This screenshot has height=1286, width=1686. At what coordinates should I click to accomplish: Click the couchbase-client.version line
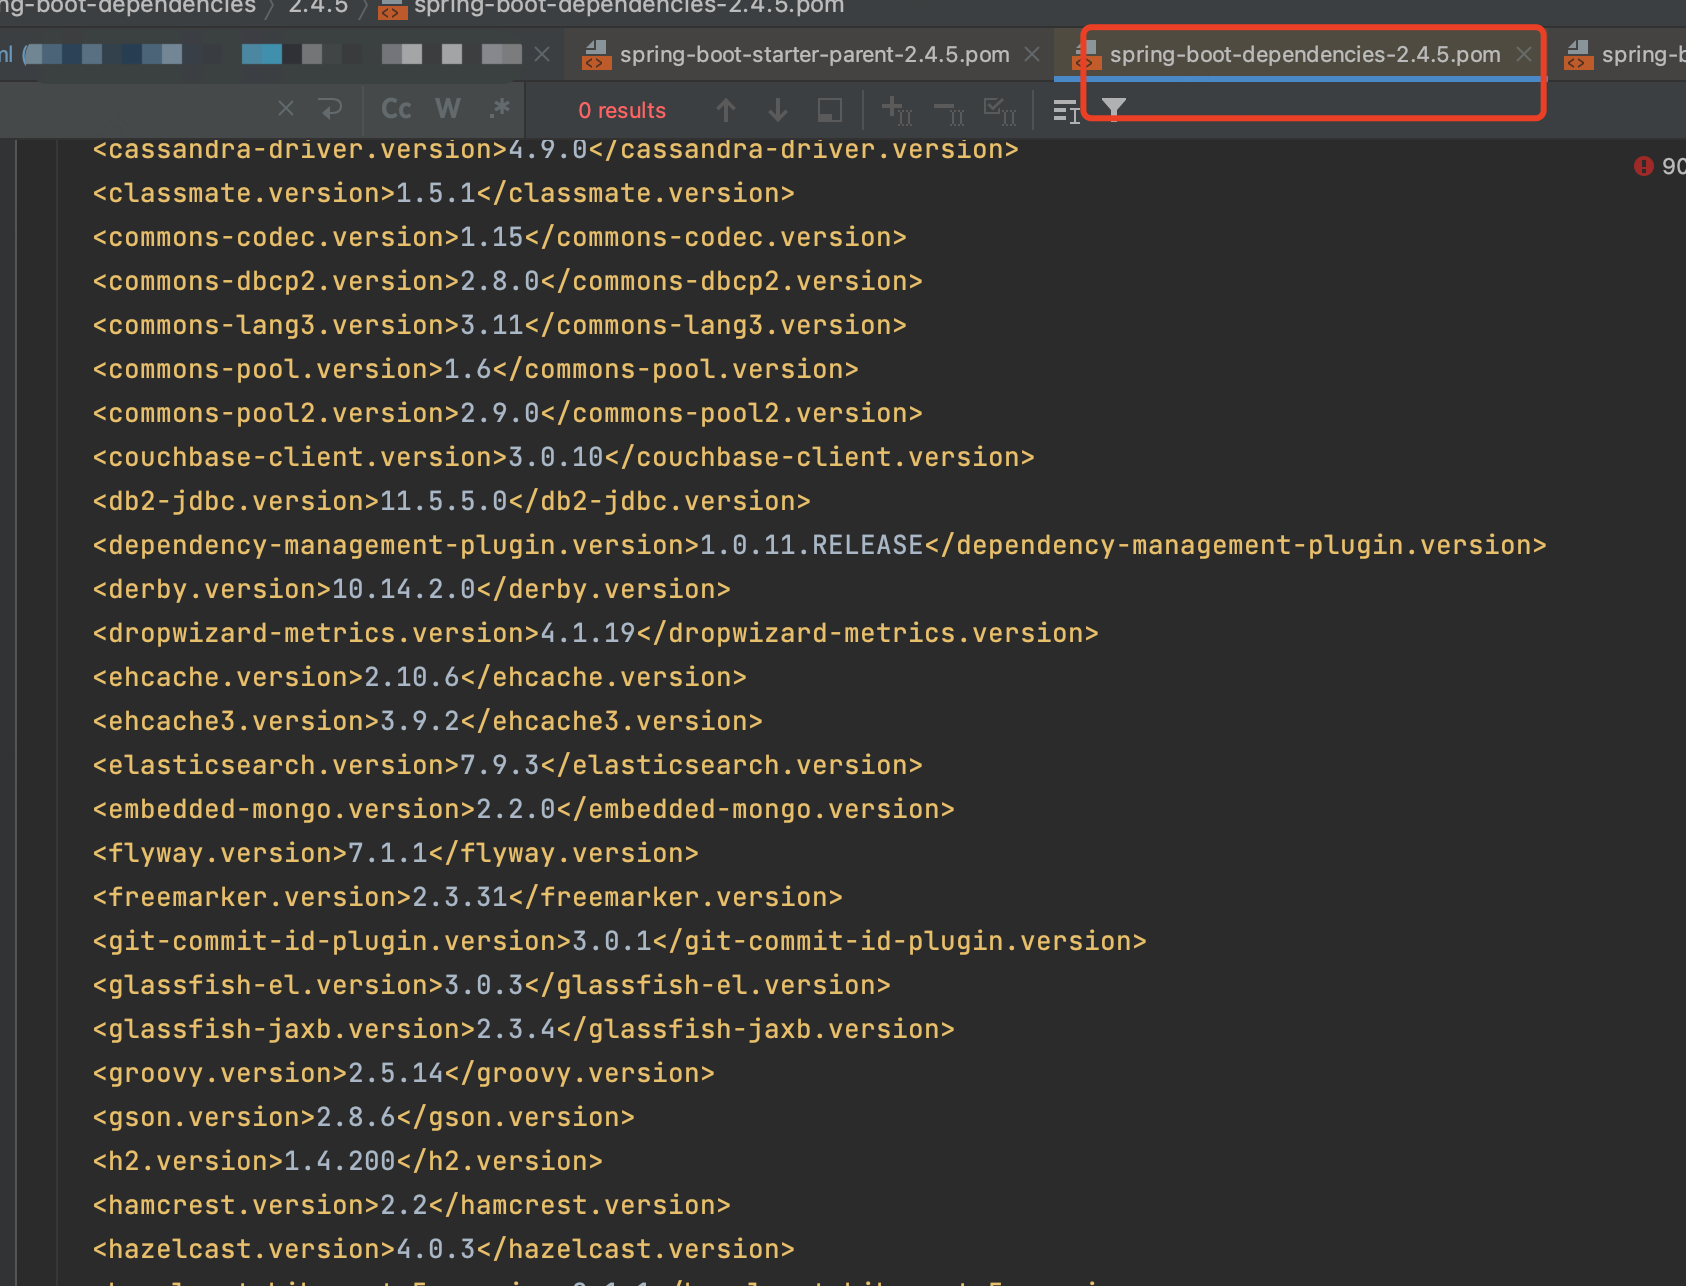[564, 457]
